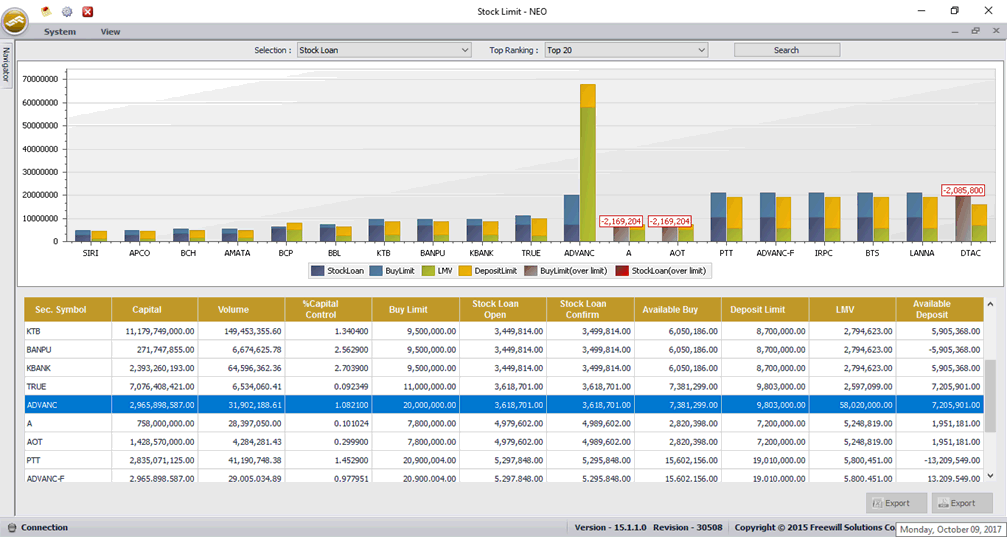Open the Navigator side tab
The width and height of the screenshot is (1007, 537).
click(7, 65)
